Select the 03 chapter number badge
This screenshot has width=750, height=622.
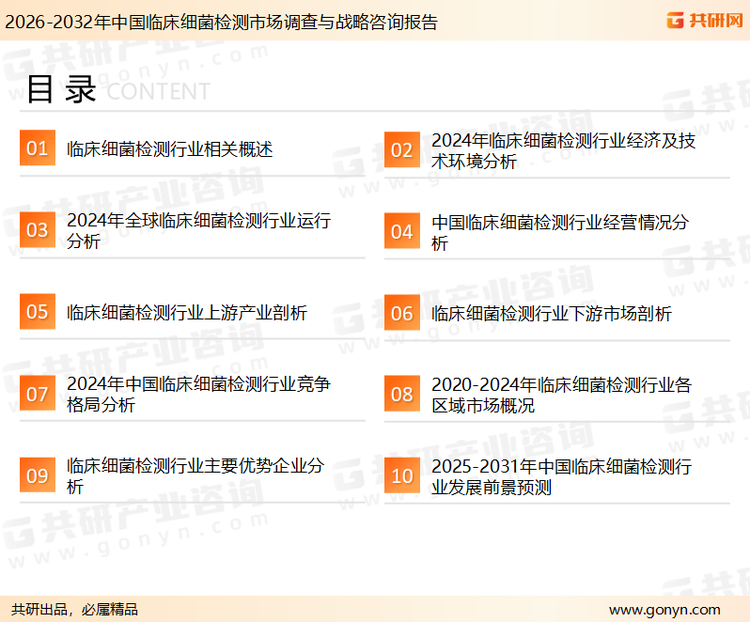[x=37, y=231]
